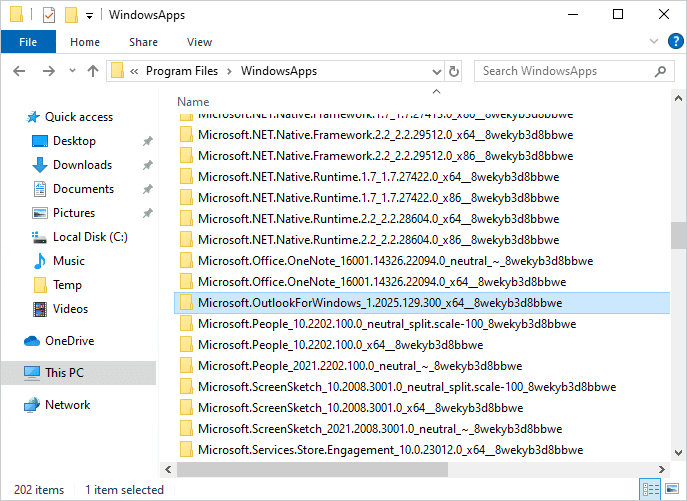Click folder icon of Office.OneNote x64
This screenshot has height=501, width=687.
[x=186, y=282]
